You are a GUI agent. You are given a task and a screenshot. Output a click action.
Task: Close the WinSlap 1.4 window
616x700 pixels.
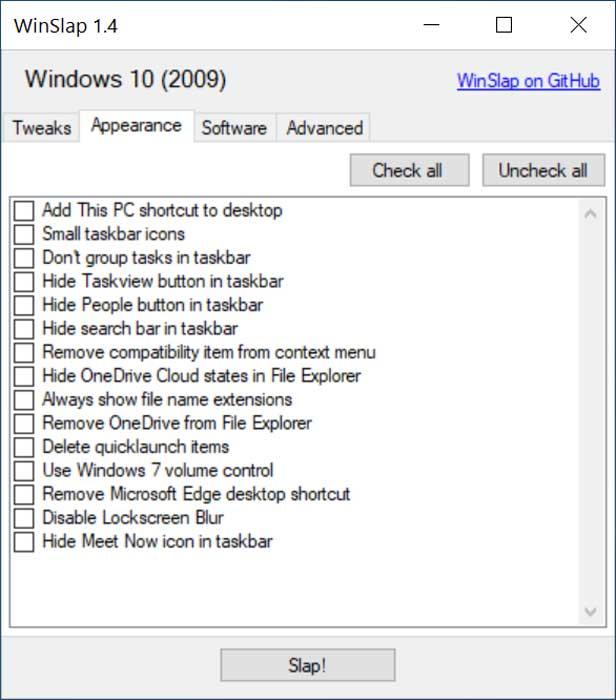click(x=579, y=25)
